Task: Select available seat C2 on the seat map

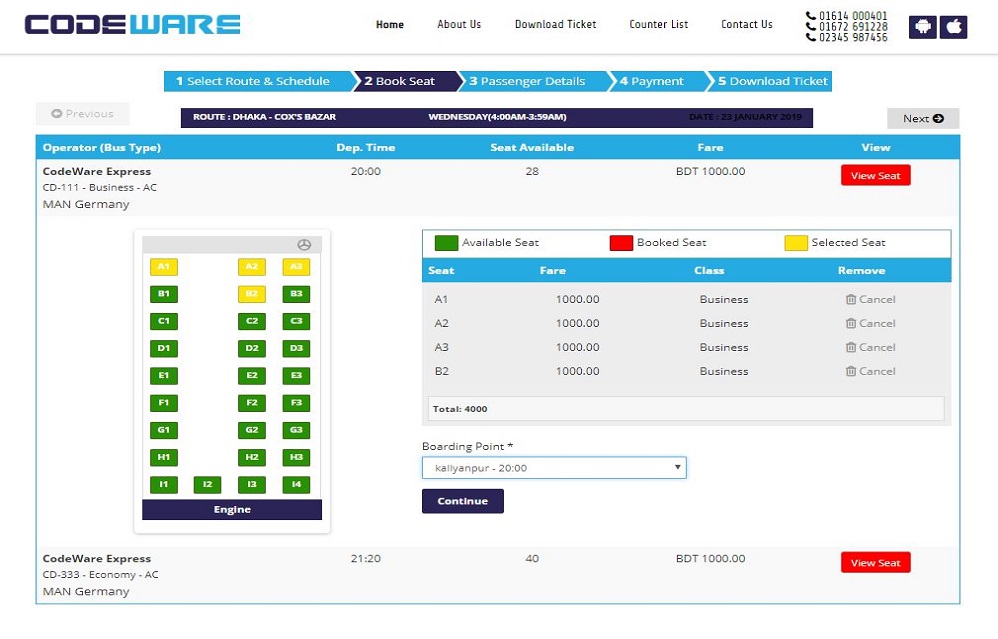Action: pyautogui.click(x=251, y=322)
